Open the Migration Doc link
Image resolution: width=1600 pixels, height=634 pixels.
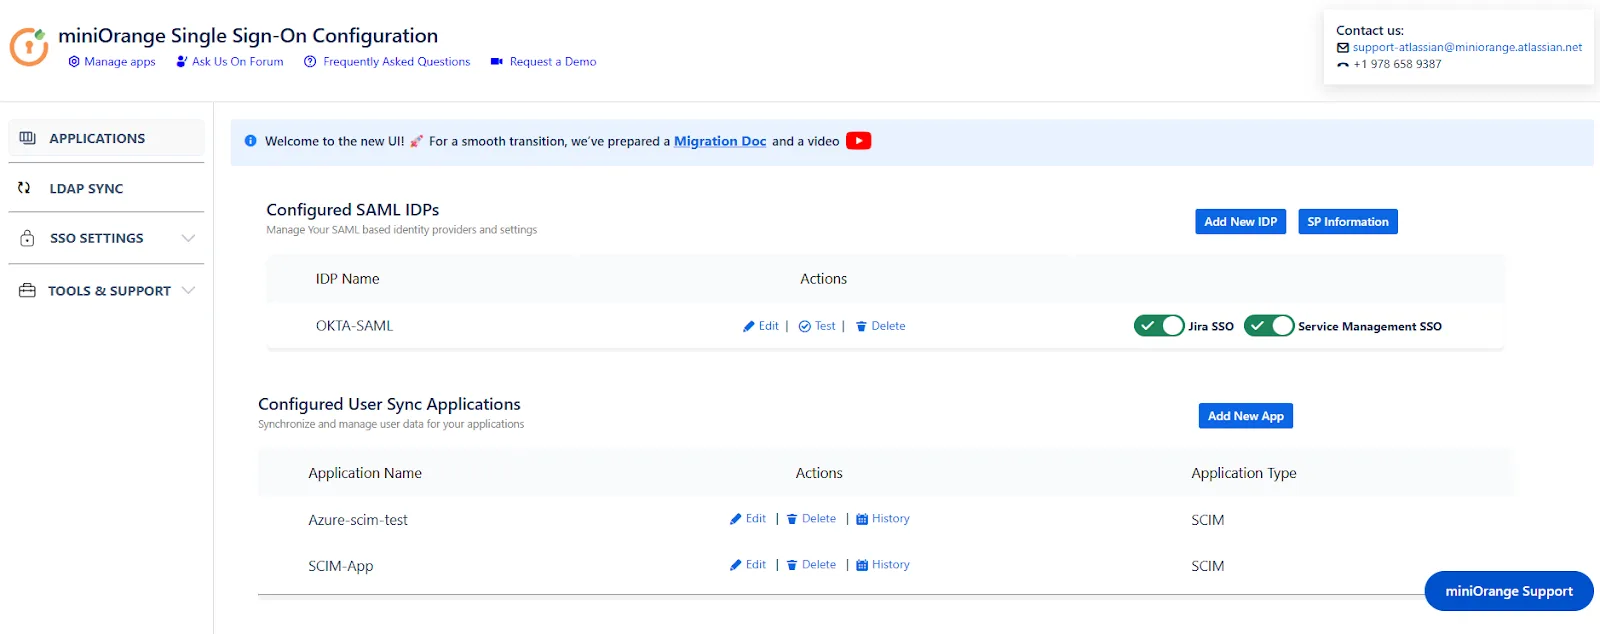tap(720, 141)
